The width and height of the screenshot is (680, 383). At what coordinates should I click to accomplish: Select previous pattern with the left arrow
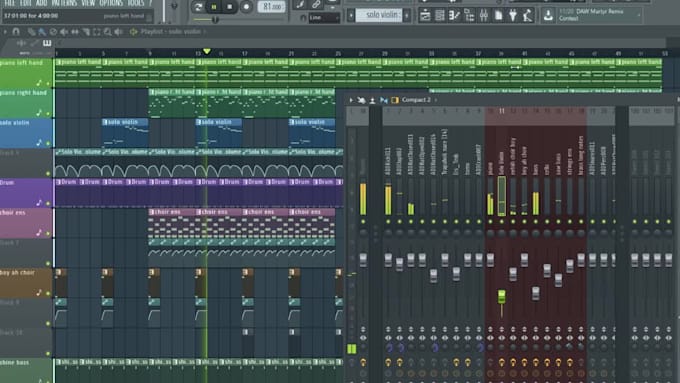(351, 16)
